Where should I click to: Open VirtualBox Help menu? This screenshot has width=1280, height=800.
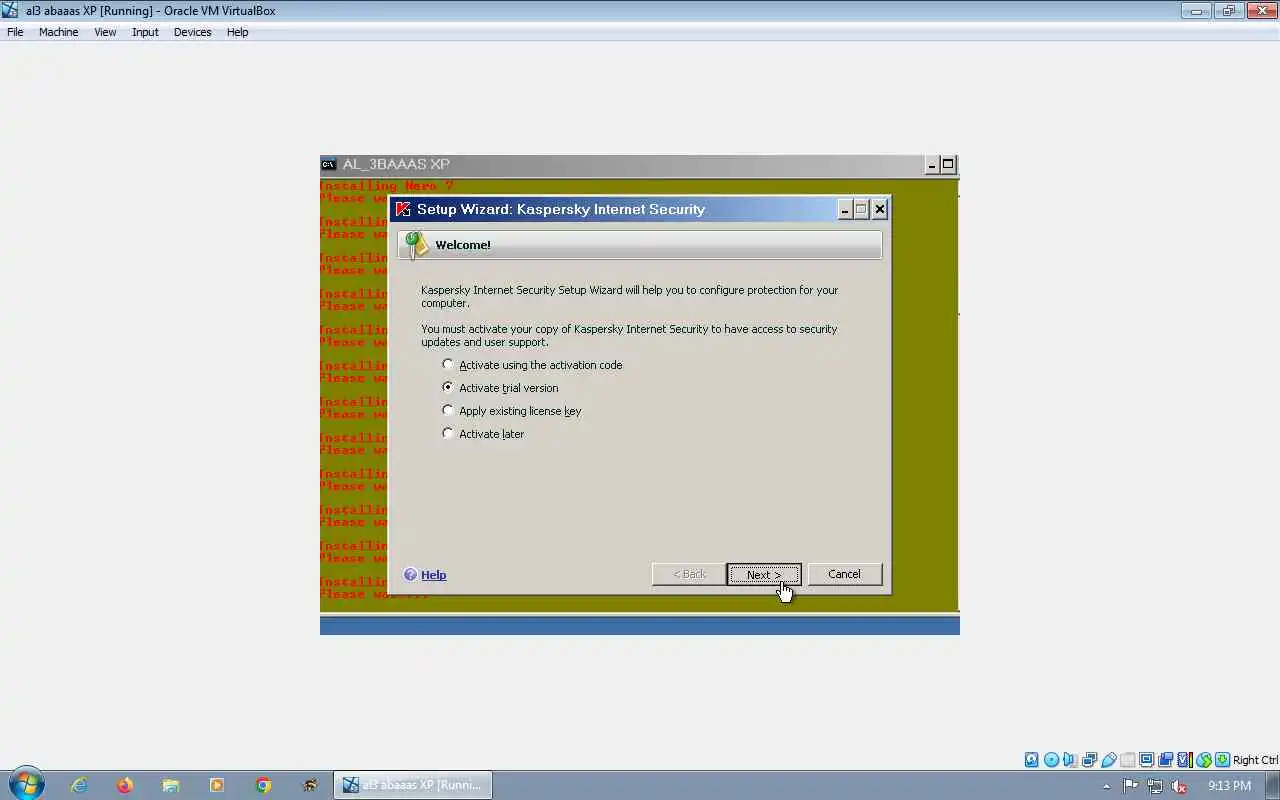tap(237, 32)
